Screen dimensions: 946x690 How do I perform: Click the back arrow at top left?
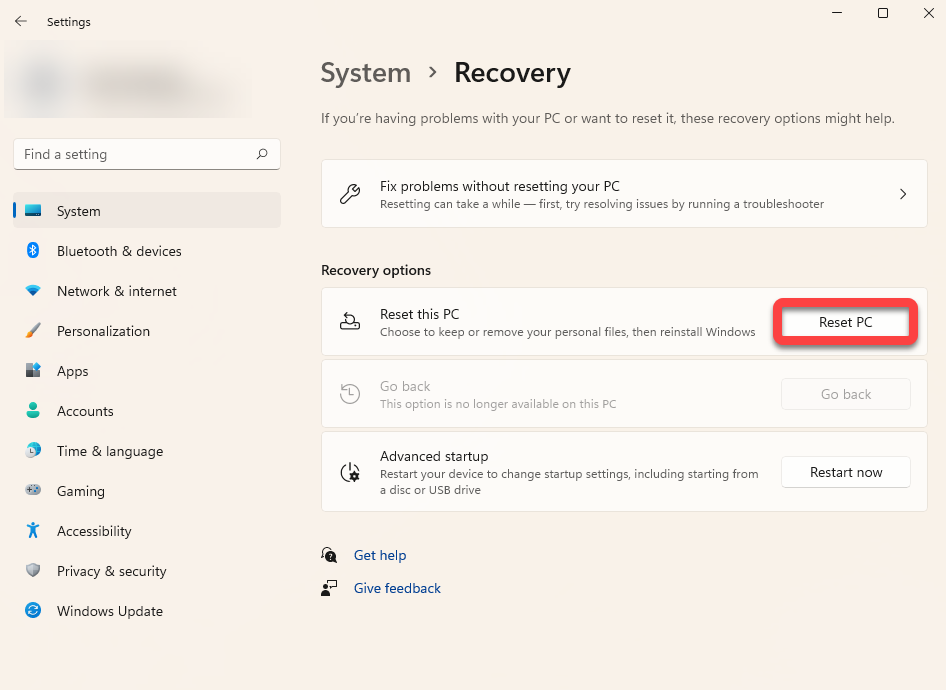coord(20,20)
